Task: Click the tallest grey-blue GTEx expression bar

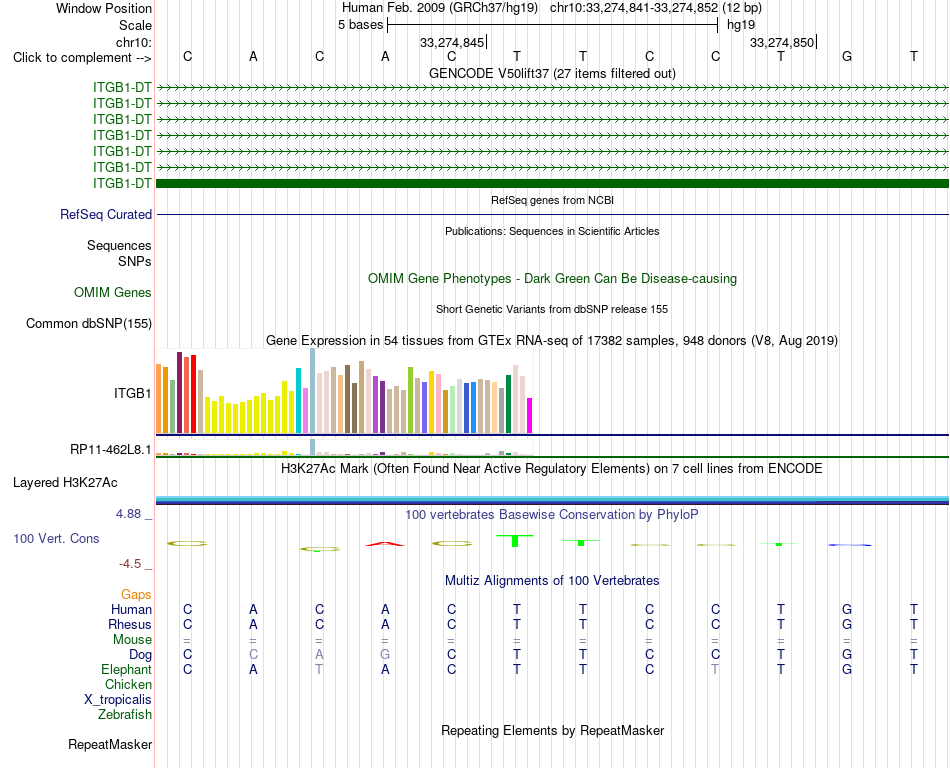Action: (x=313, y=391)
